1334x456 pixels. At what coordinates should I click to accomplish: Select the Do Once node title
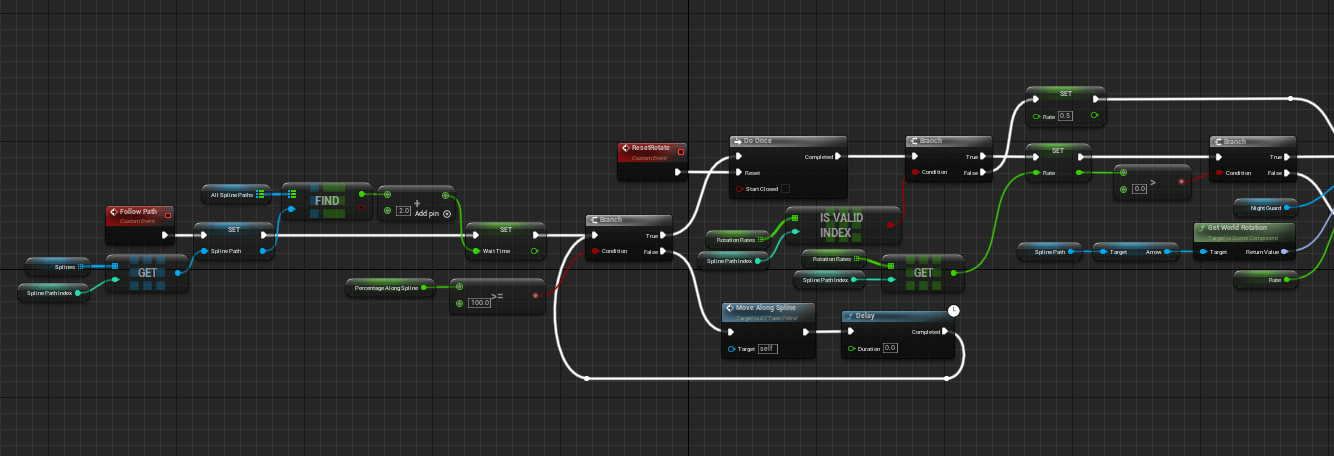758,141
